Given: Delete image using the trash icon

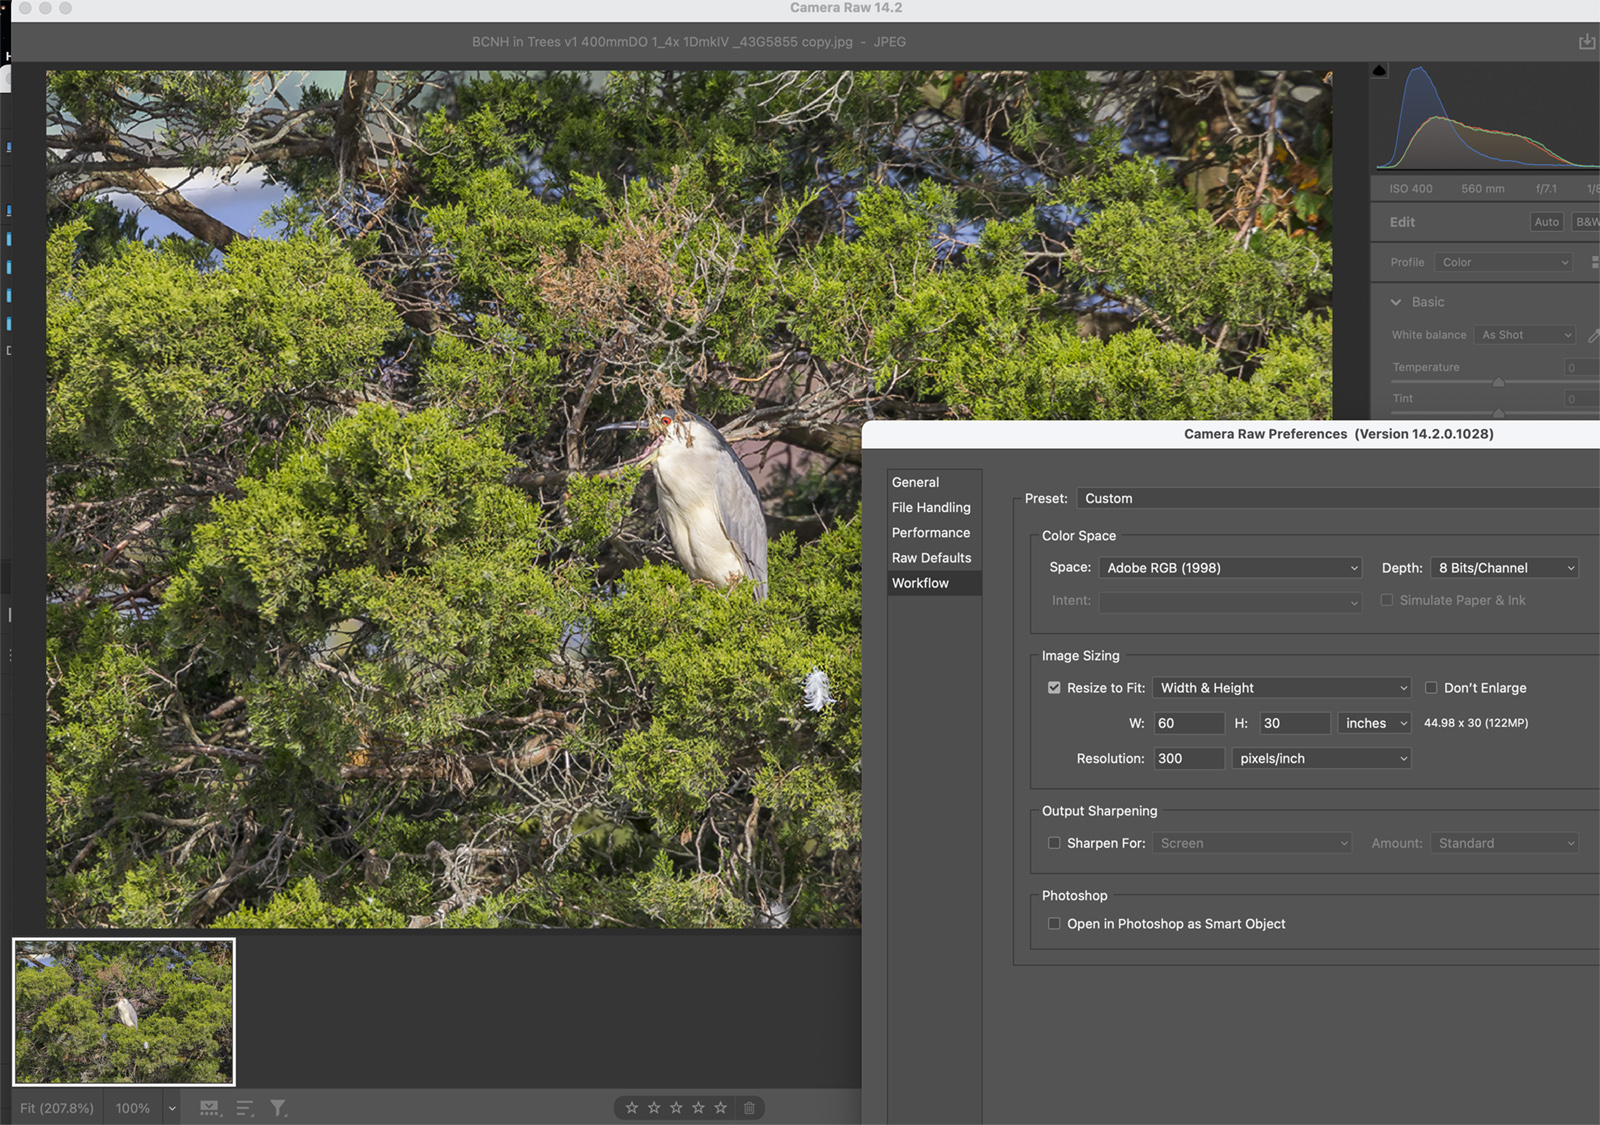Looking at the screenshot, I should tap(749, 1108).
